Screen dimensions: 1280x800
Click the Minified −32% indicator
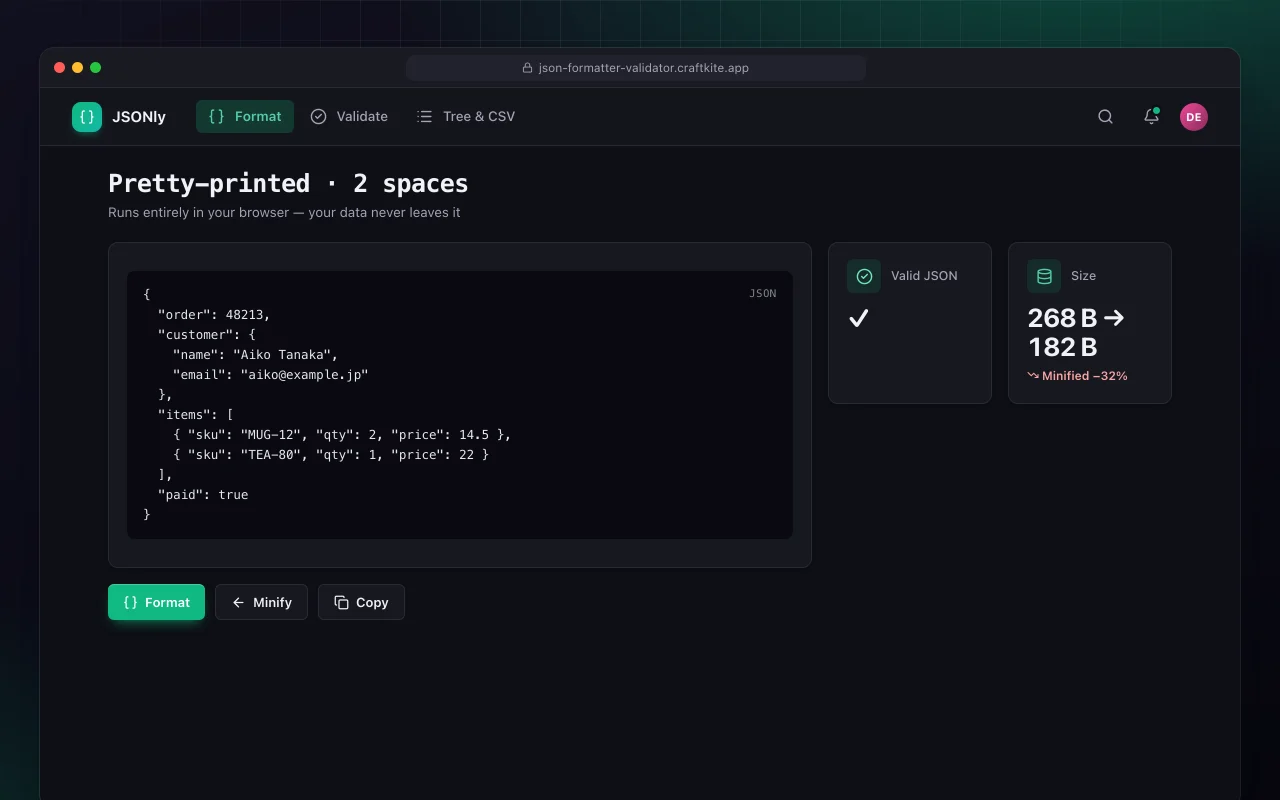pyautogui.click(x=1077, y=376)
